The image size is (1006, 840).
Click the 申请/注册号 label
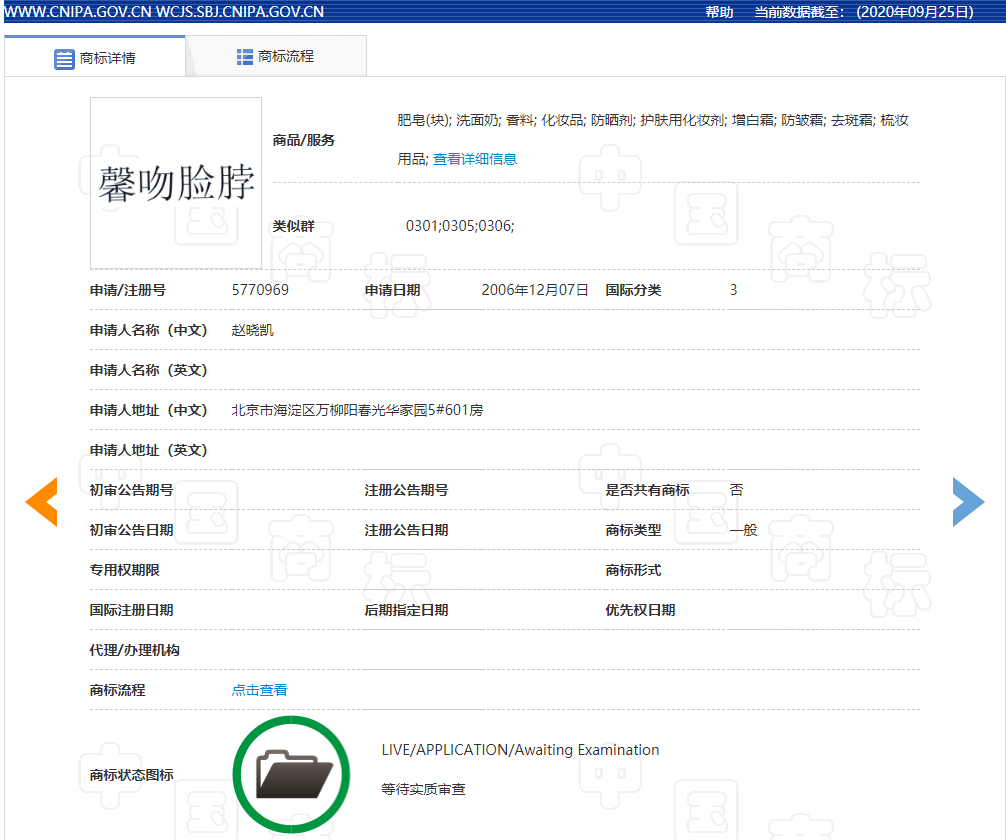[x=128, y=290]
